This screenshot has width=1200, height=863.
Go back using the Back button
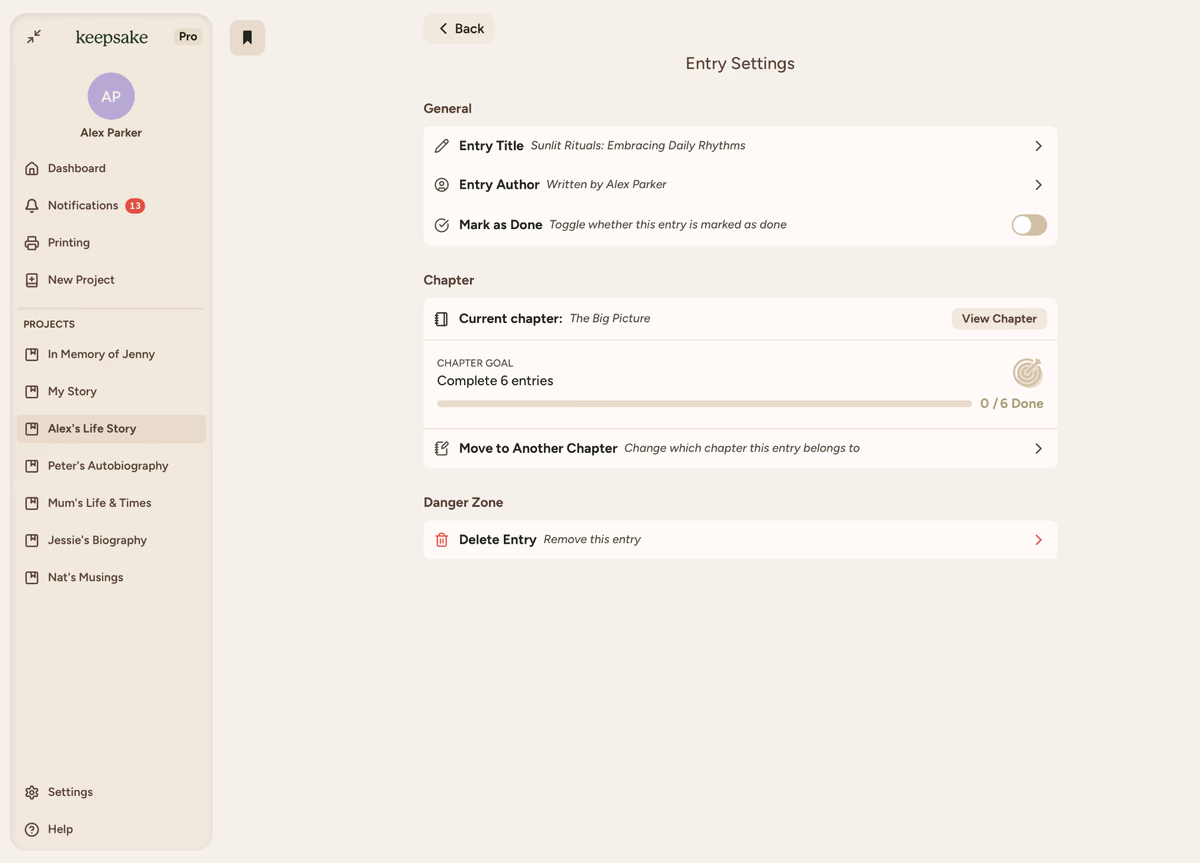[x=459, y=29]
